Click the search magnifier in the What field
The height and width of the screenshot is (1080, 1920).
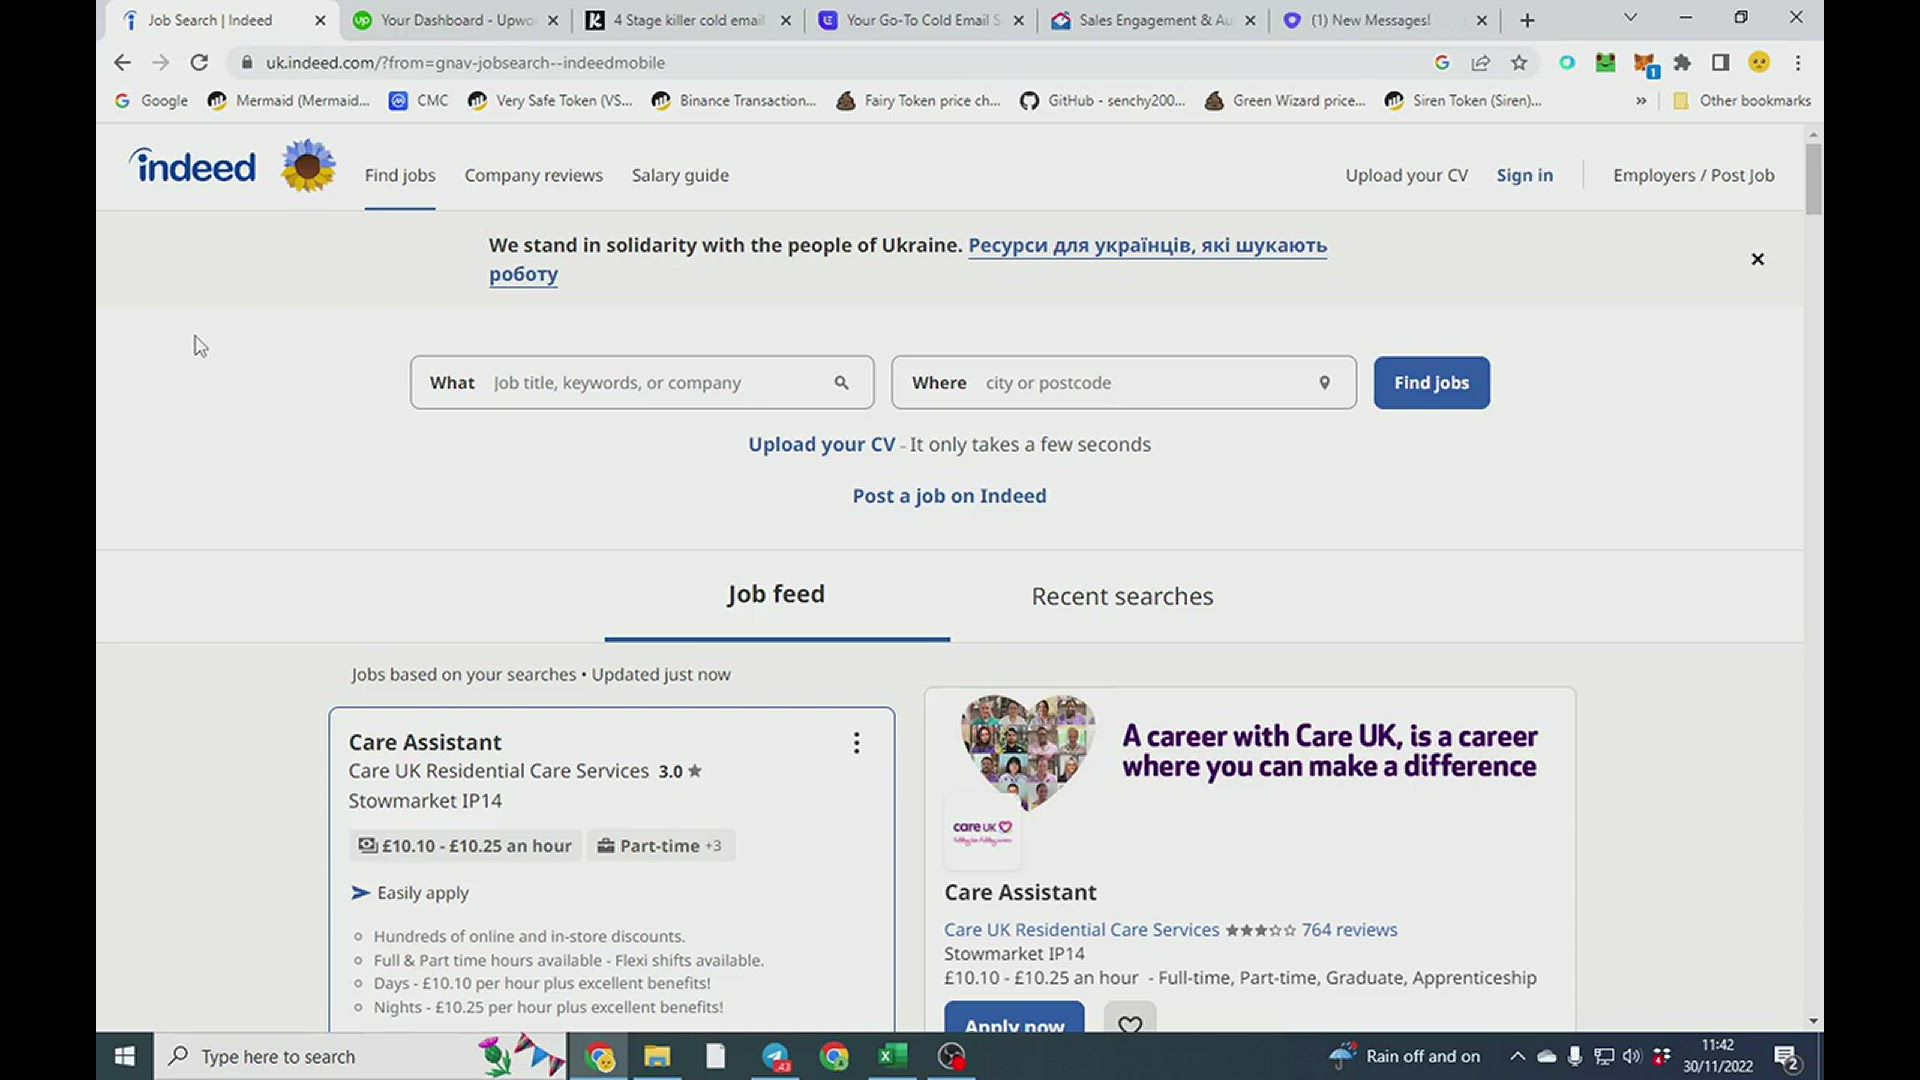click(x=841, y=382)
